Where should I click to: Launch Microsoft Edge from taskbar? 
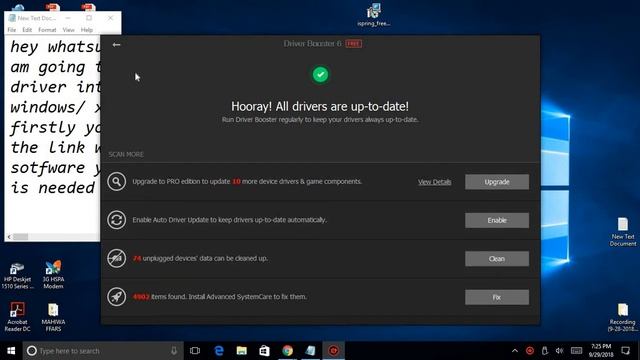(x=219, y=351)
